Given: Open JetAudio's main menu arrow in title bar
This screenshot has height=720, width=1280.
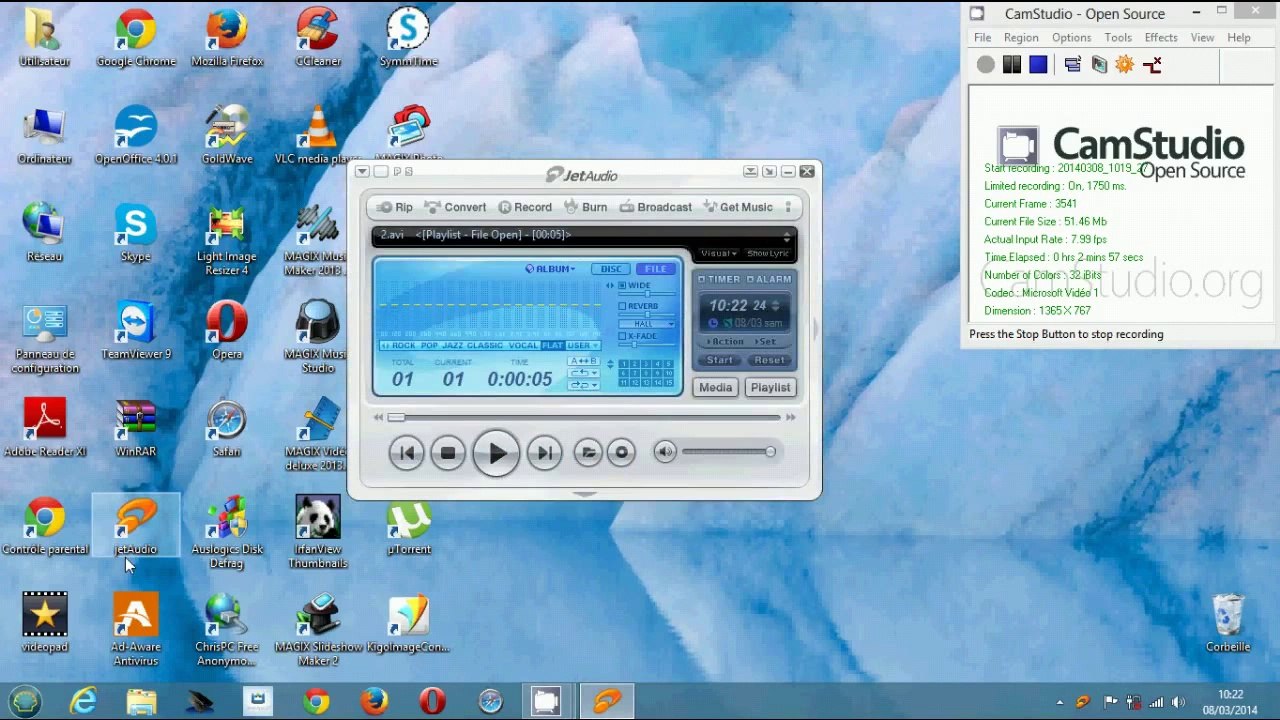Looking at the screenshot, I should click(x=362, y=172).
